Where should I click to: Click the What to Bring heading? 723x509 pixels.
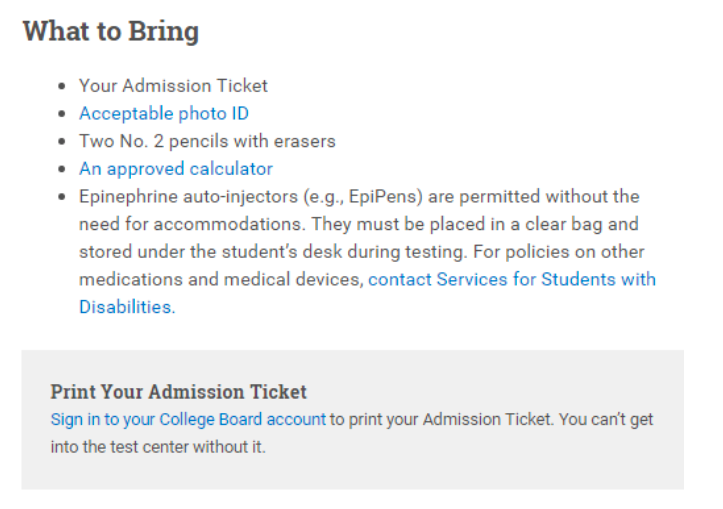point(111,31)
